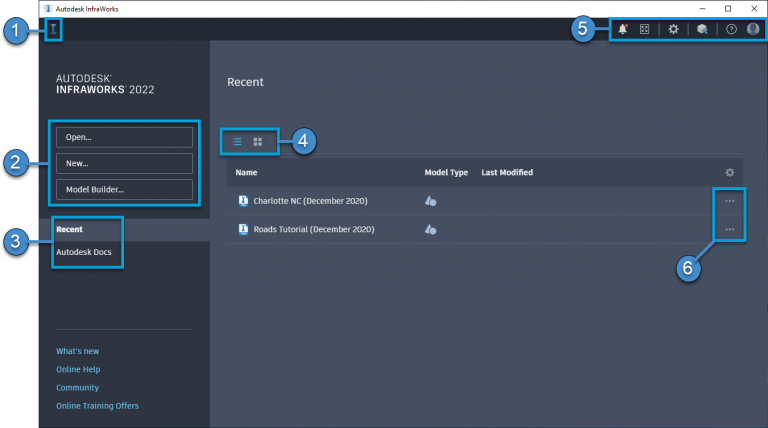Switch to grid tile view
Viewport: 768px width, 428px height.
pos(258,142)
